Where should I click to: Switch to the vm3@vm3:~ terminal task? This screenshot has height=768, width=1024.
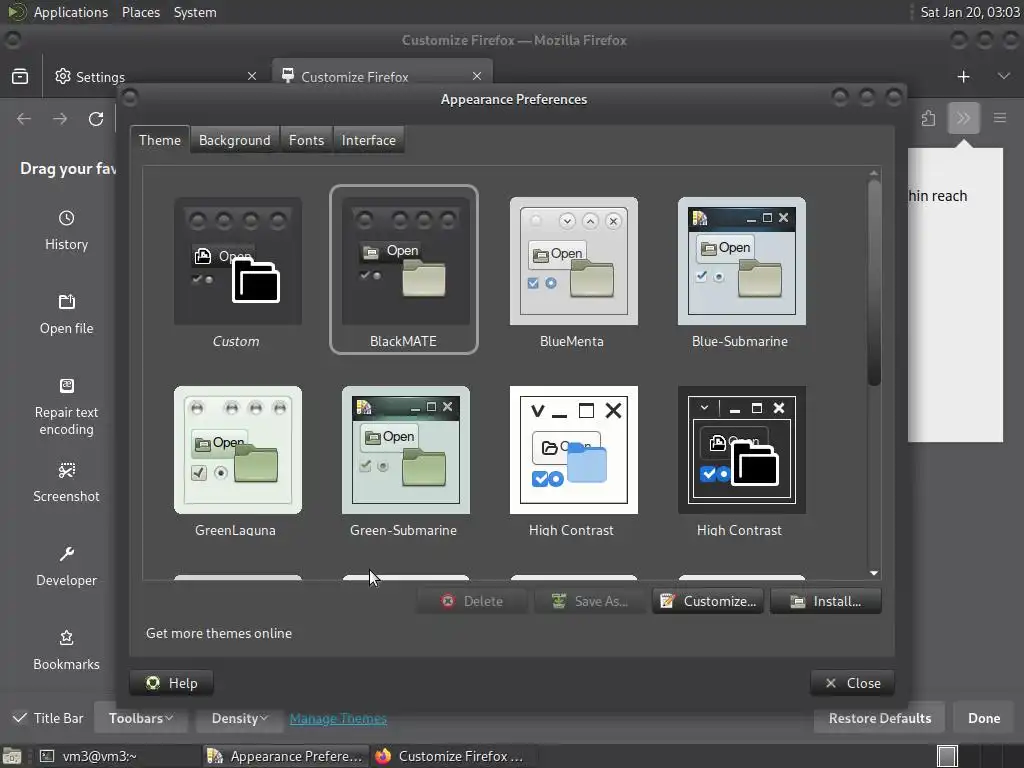click(118, 756)
